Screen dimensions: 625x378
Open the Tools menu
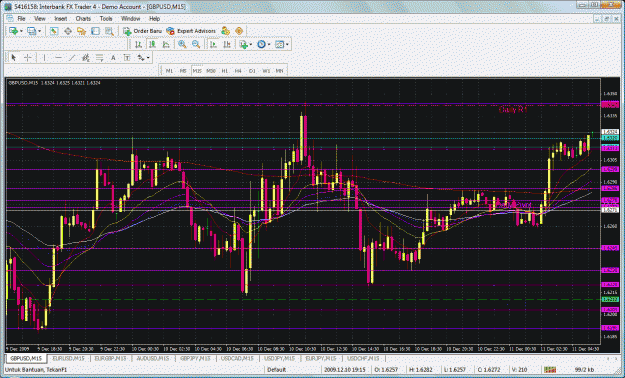click(106, 18)
